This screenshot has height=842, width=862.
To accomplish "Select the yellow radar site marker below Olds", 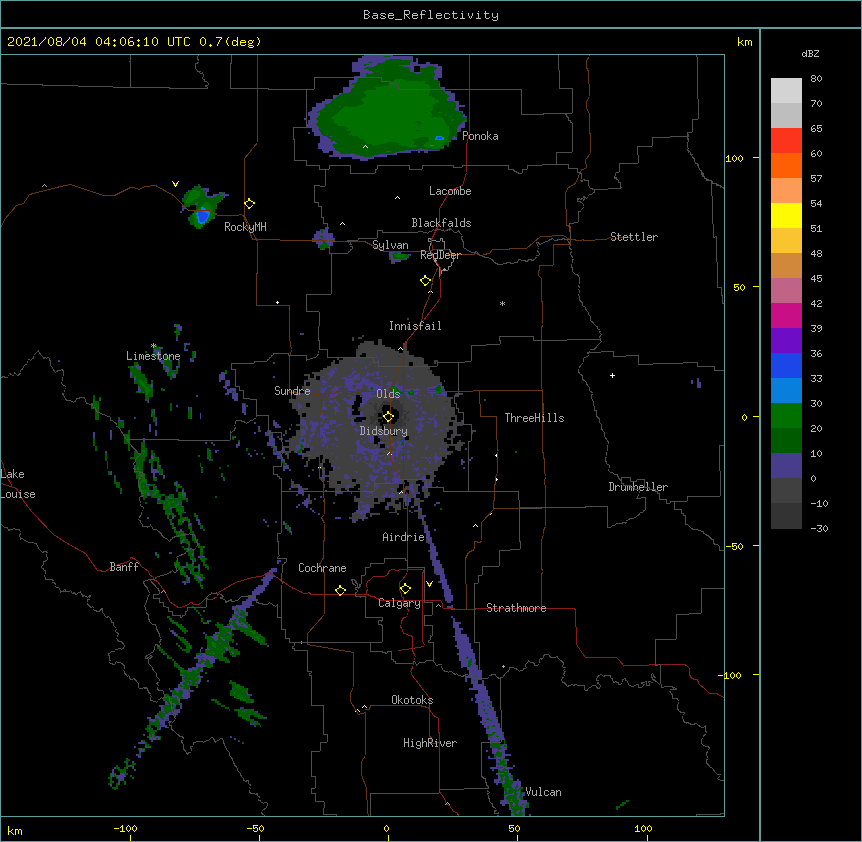I will (x=388, y=417).
